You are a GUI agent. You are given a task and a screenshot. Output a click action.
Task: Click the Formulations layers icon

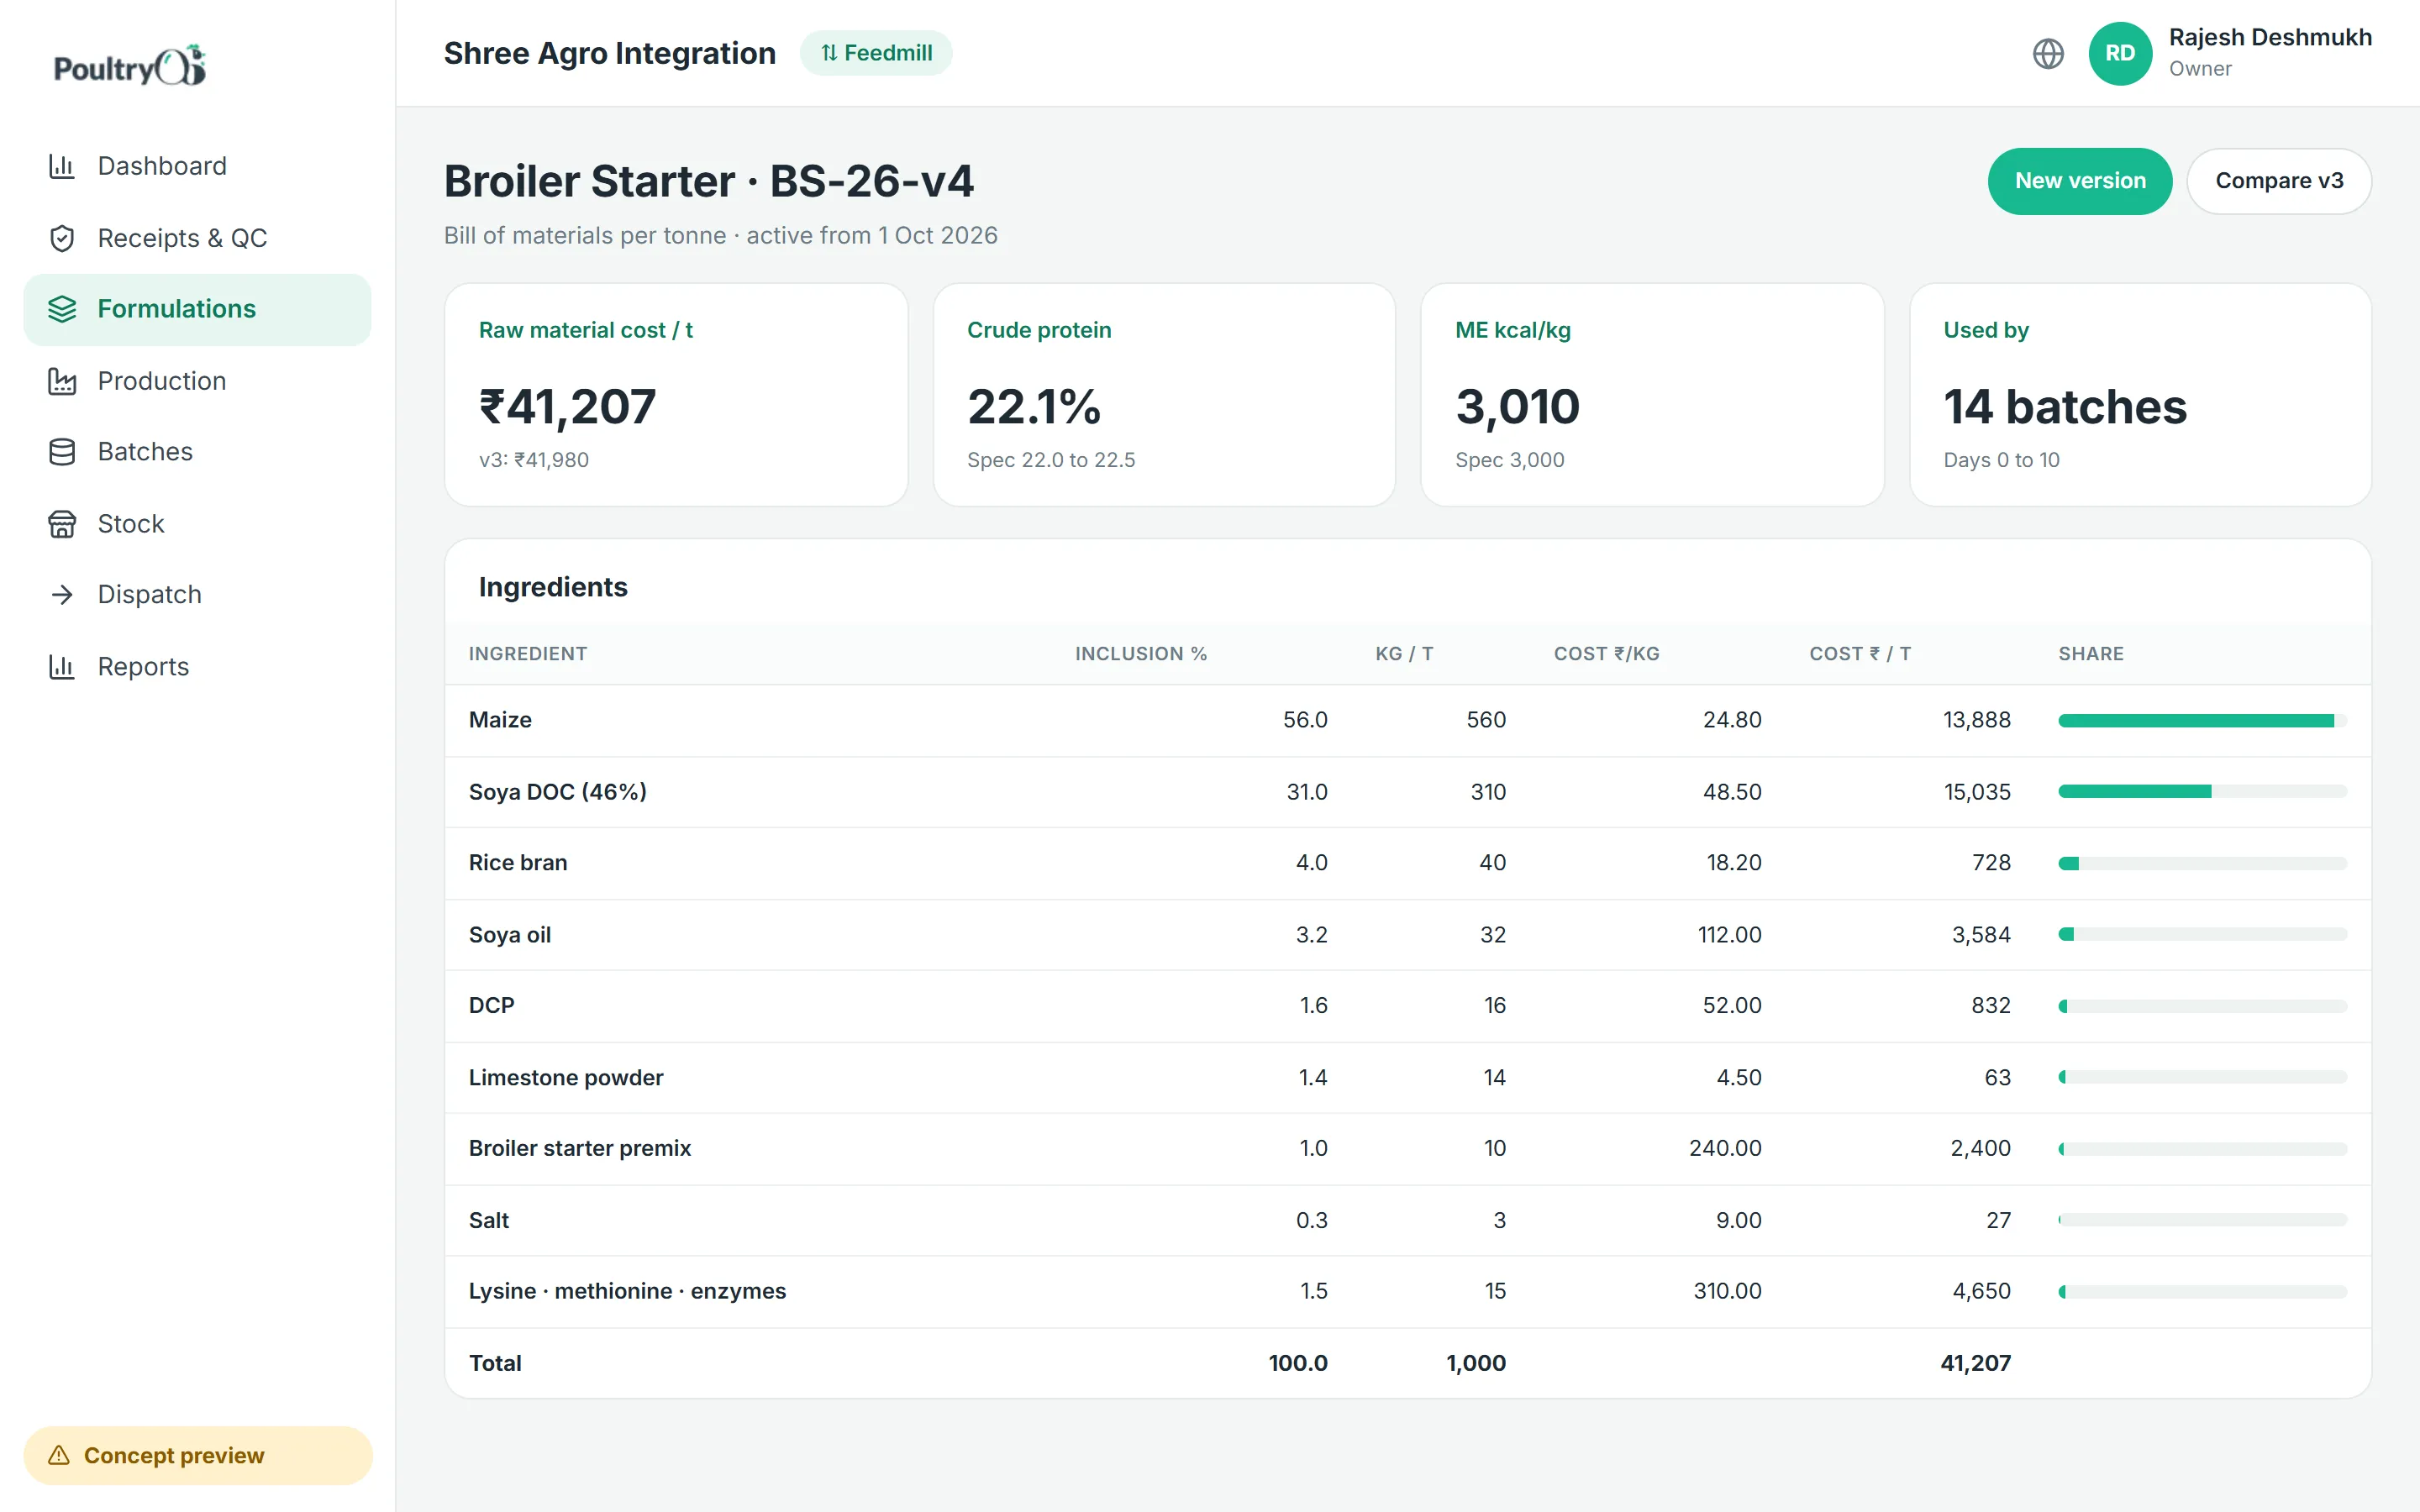coord(62,309)
